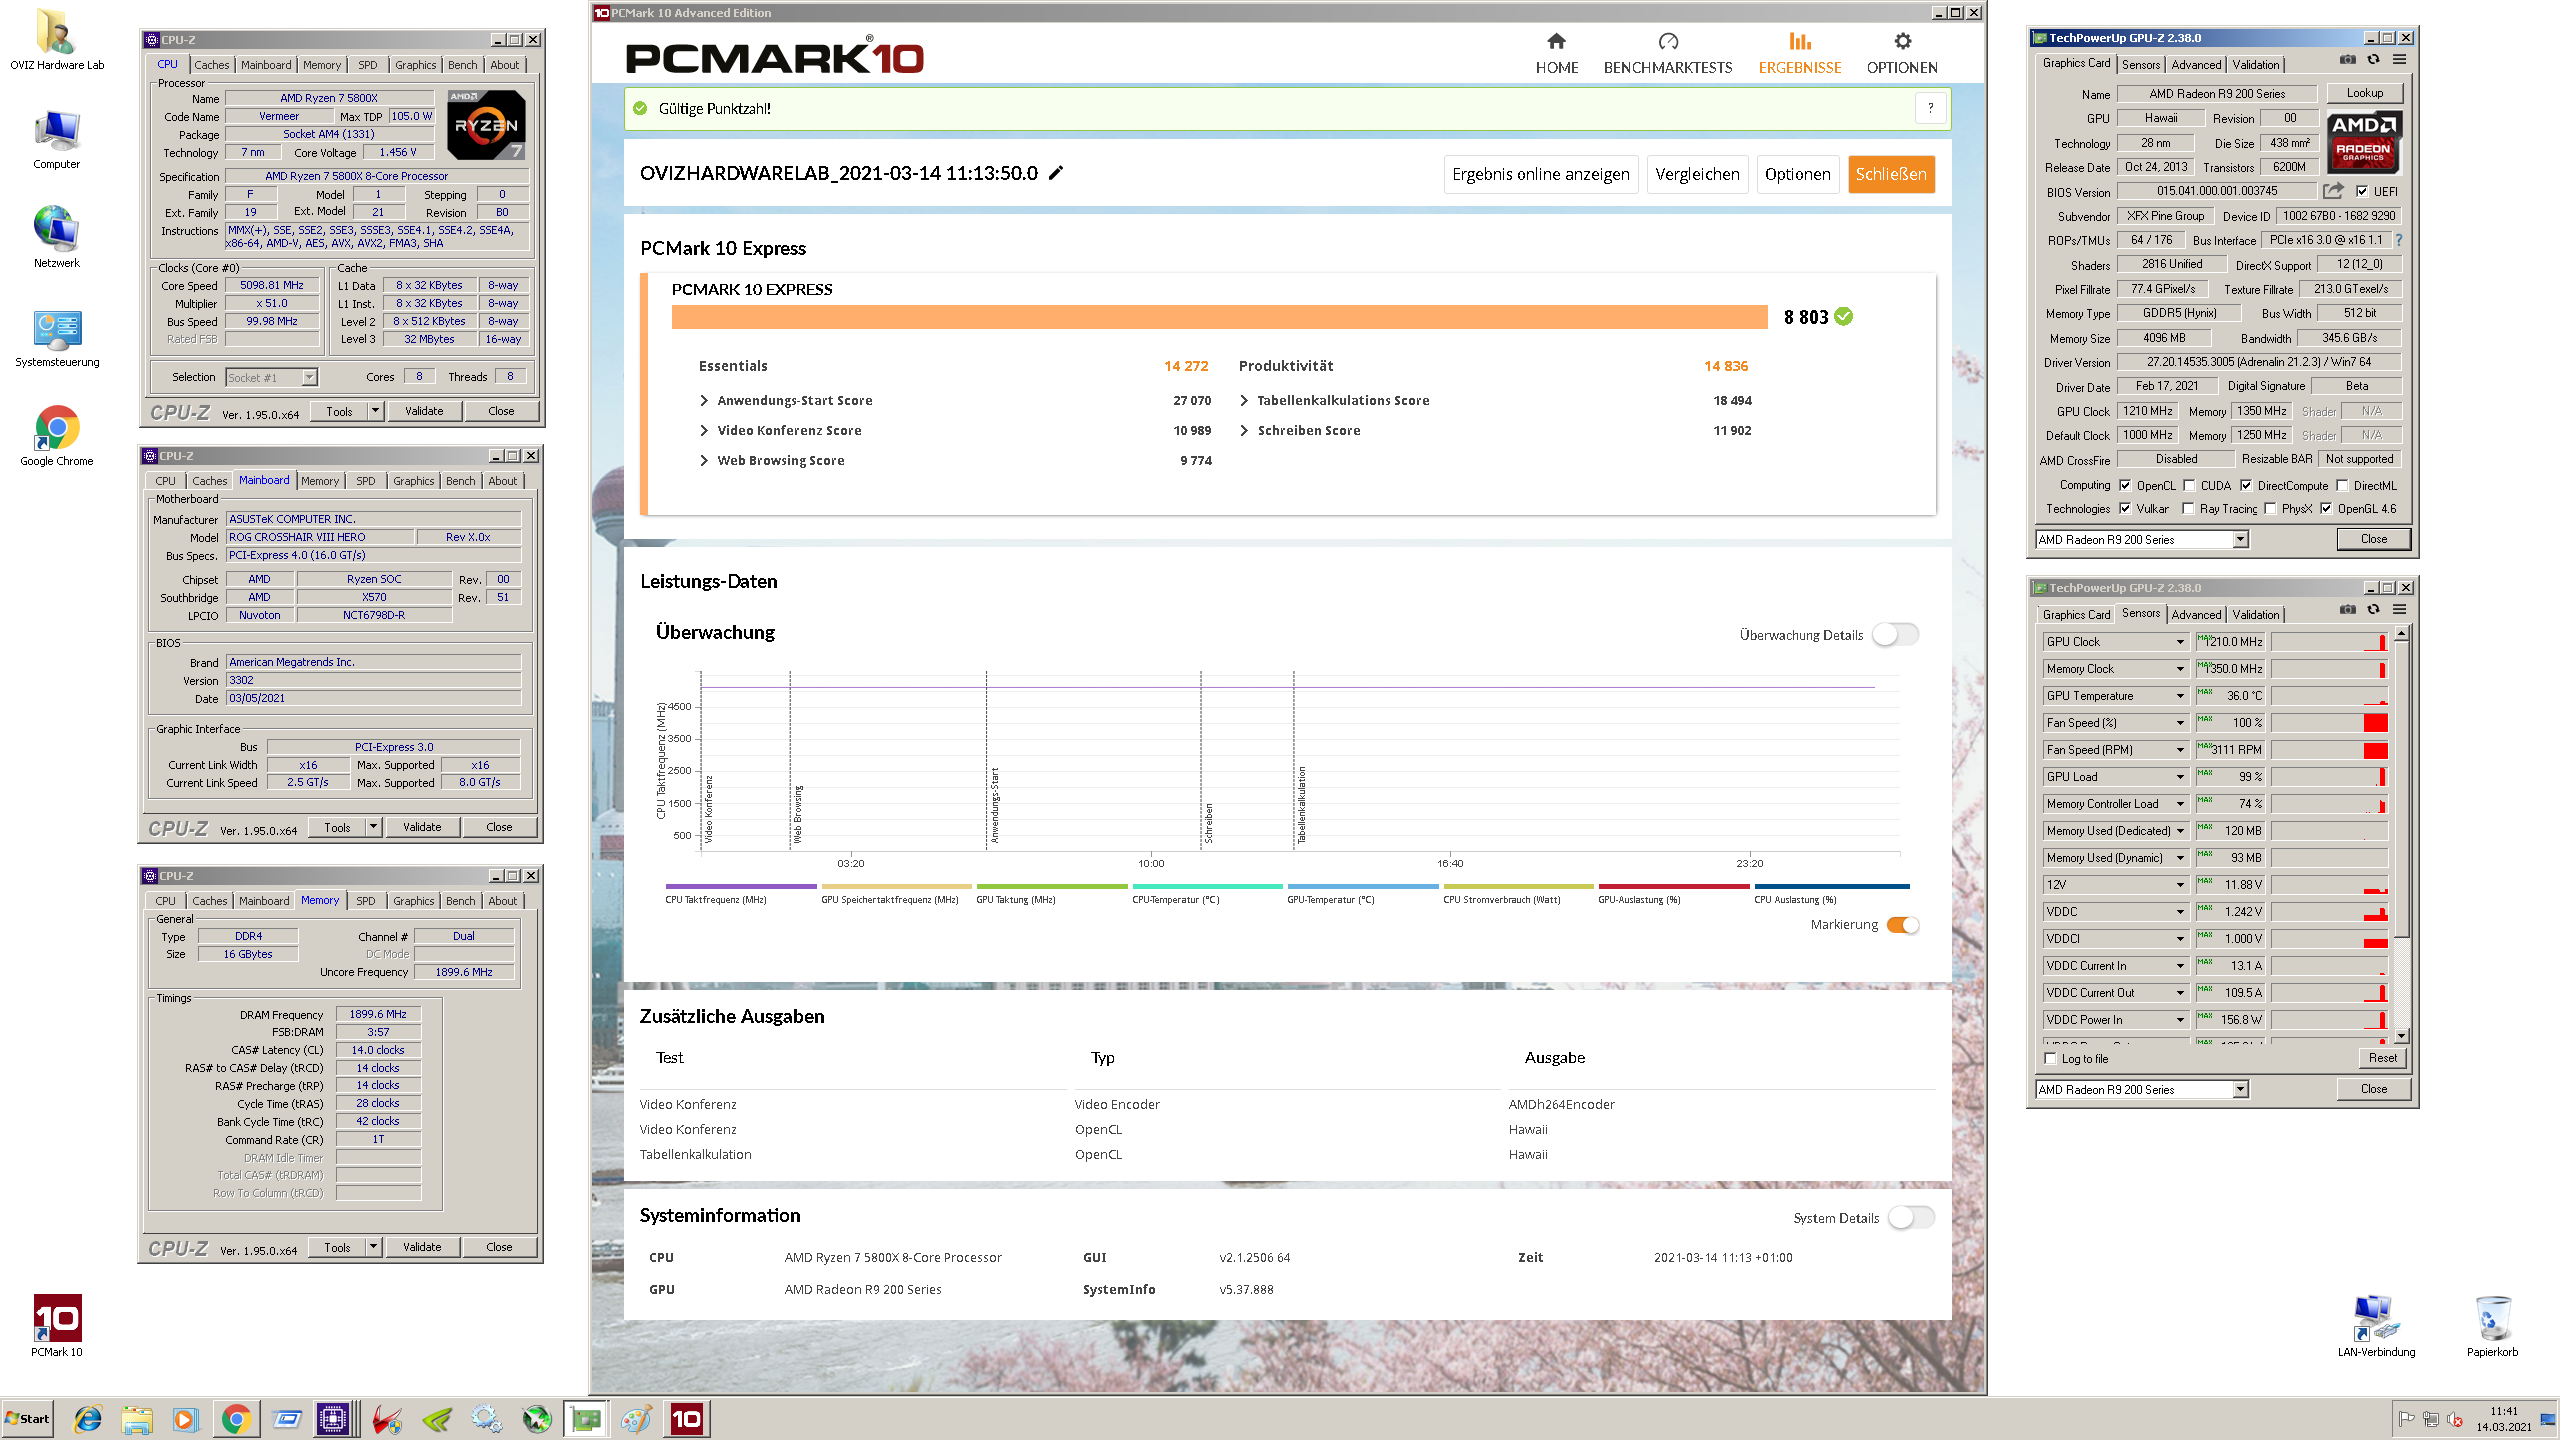Image resolution: width=2560 pixels, height=1440 pixels.
Task: Toggle Ray Tracing checkbox in GPU-Z
Action: click(2188, 508)
